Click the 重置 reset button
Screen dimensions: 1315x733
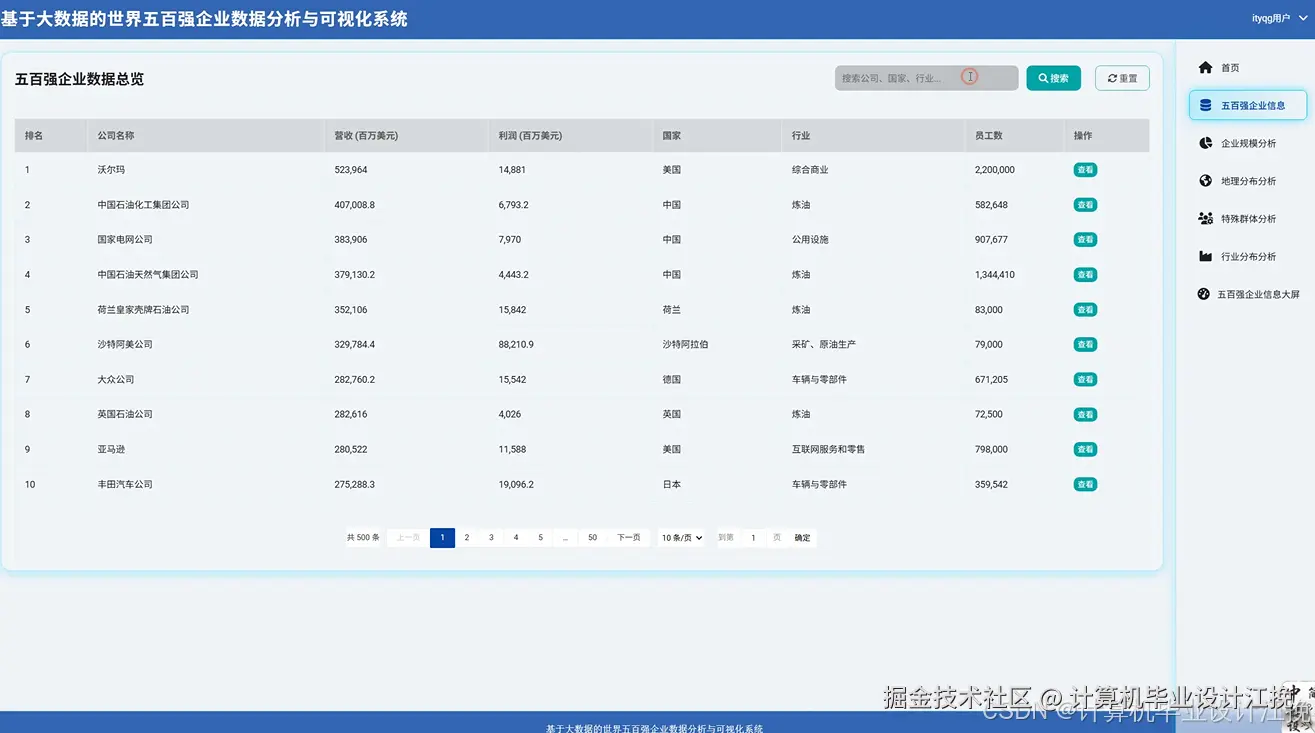(x=1122, y=78)
